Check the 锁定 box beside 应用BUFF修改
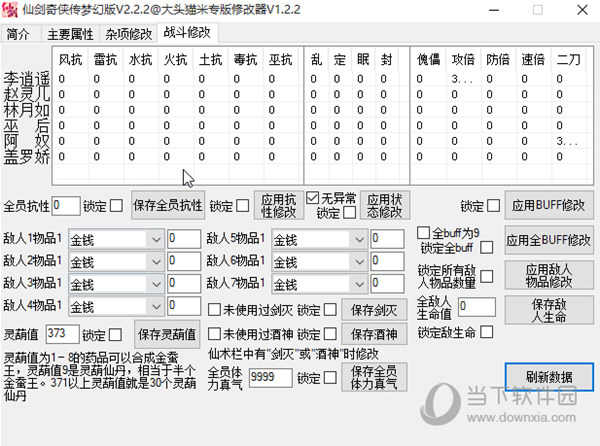The image size is (600, 446). point(494,206)
